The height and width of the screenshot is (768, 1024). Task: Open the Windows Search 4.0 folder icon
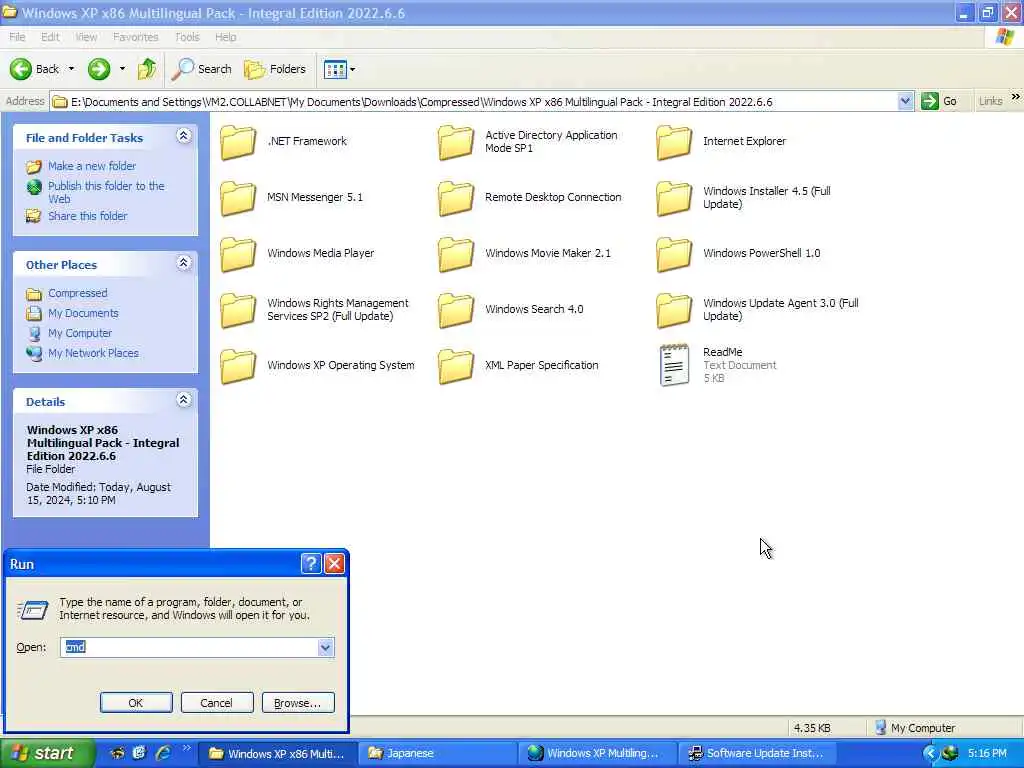[x=456, y=310]
